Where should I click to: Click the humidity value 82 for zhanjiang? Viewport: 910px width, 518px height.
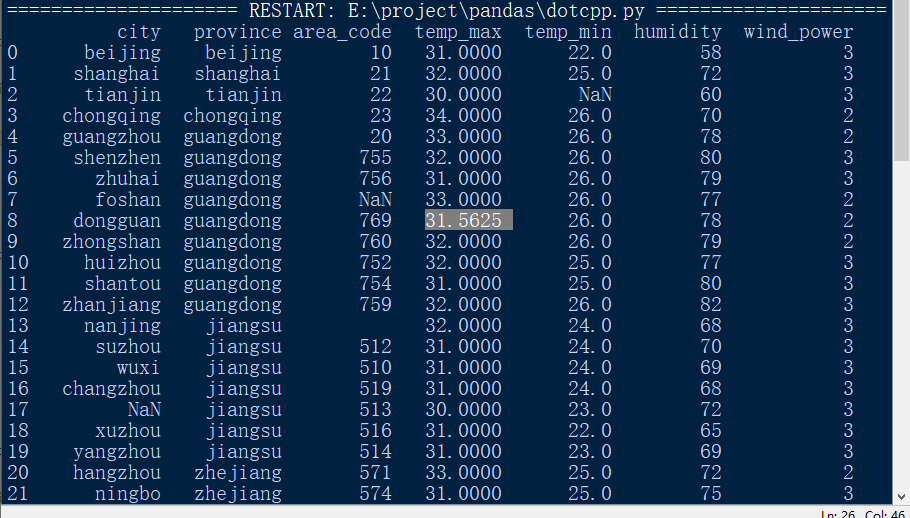[710, 304]
